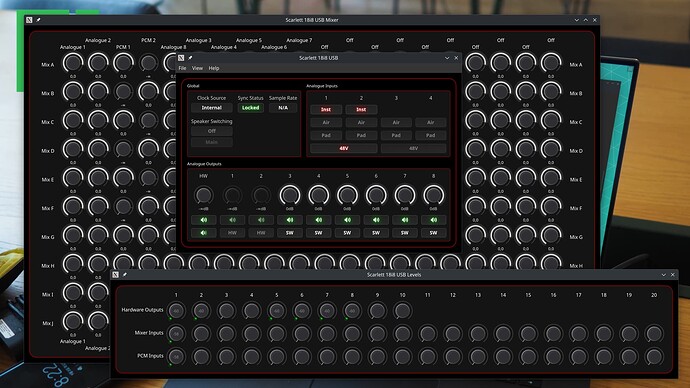Click the HW master output volume knob

tap(203, 195)
